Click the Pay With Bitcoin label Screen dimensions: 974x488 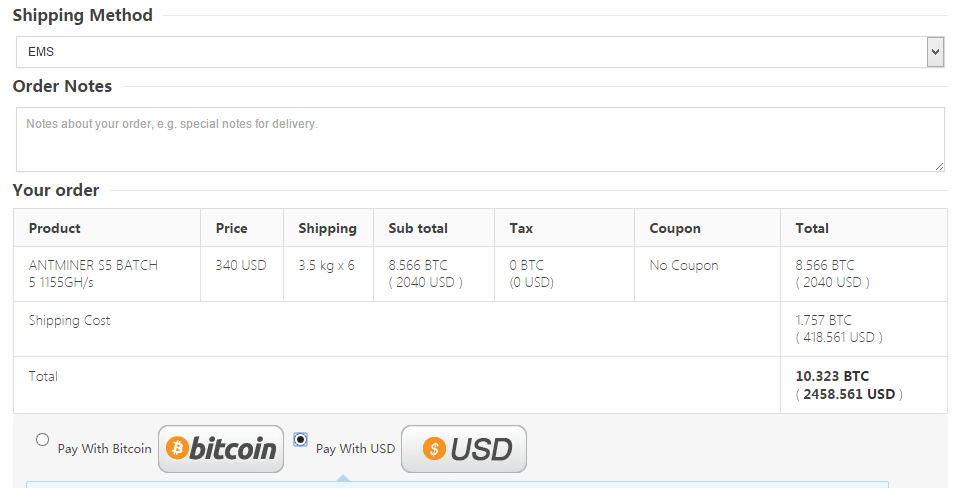tap(104, 448)
